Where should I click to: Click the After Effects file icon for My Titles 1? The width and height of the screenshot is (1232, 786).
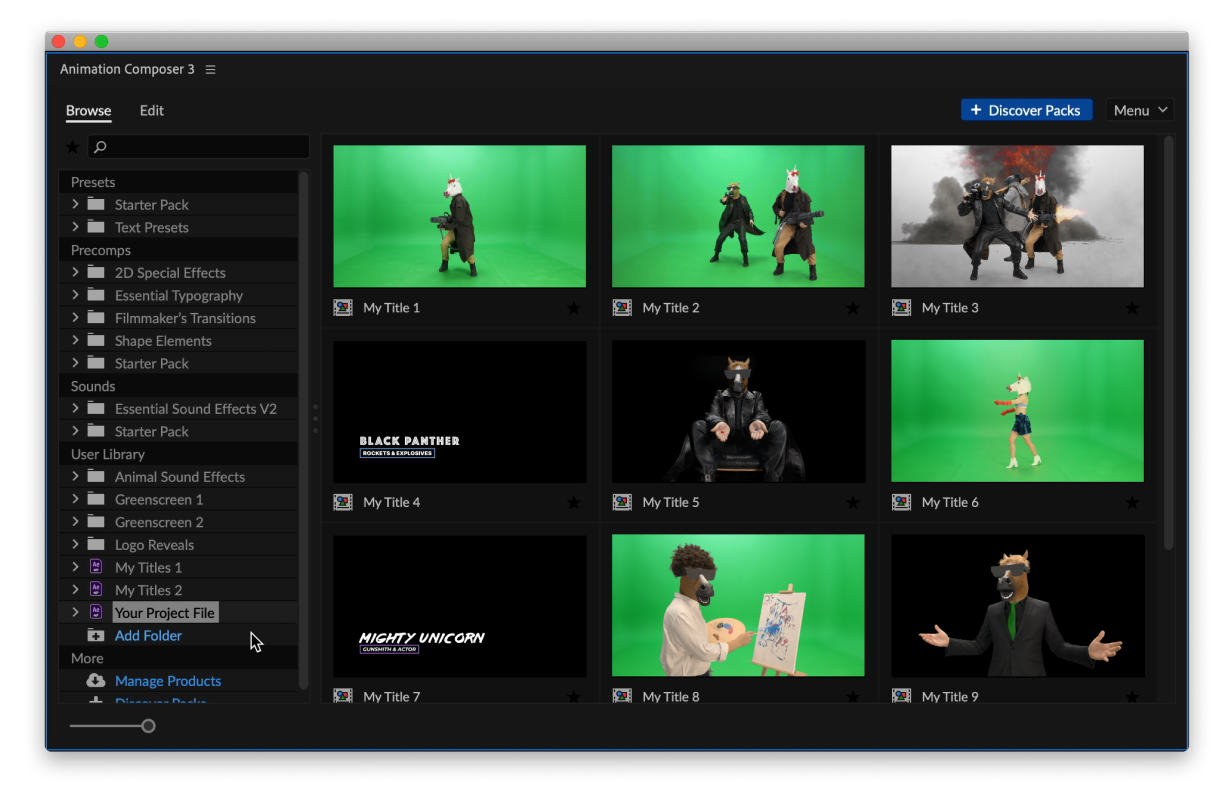[x=96, y=567]
